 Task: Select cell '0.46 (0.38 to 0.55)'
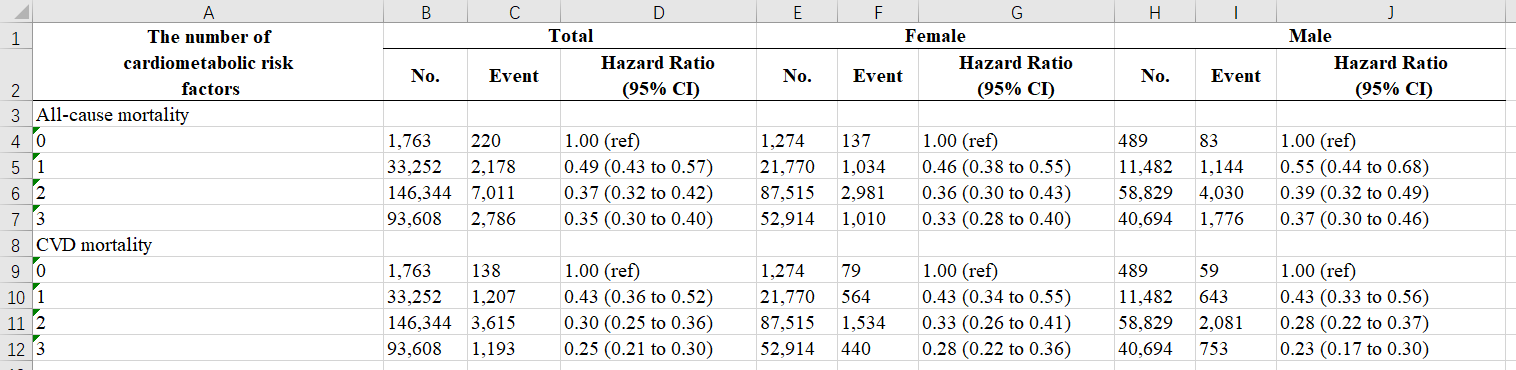1016,166
